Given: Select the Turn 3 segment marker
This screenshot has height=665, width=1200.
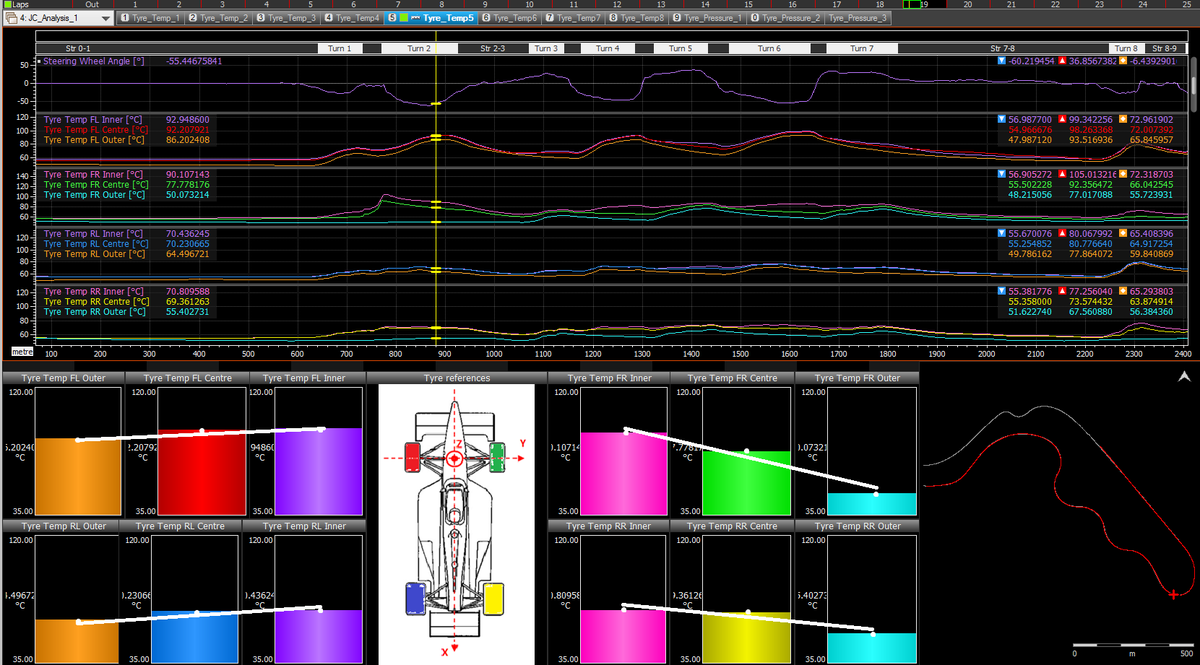Looking at the screenshot, I should coord(545,48).
